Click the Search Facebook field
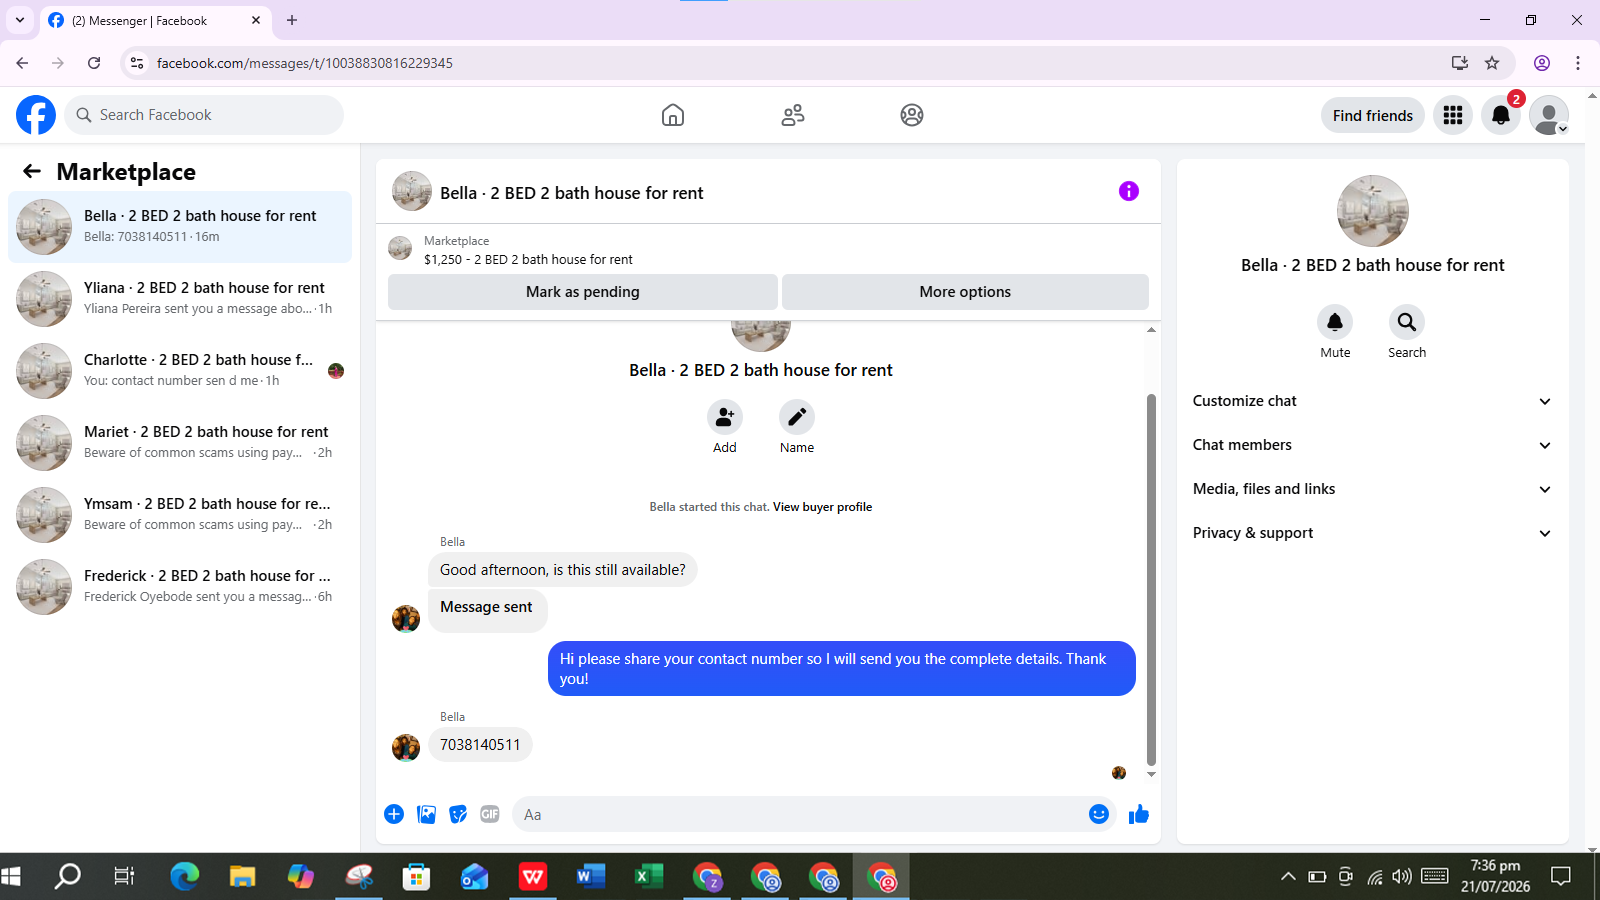Viewport: 1600px width, 900px height. (x=204, y=115)
